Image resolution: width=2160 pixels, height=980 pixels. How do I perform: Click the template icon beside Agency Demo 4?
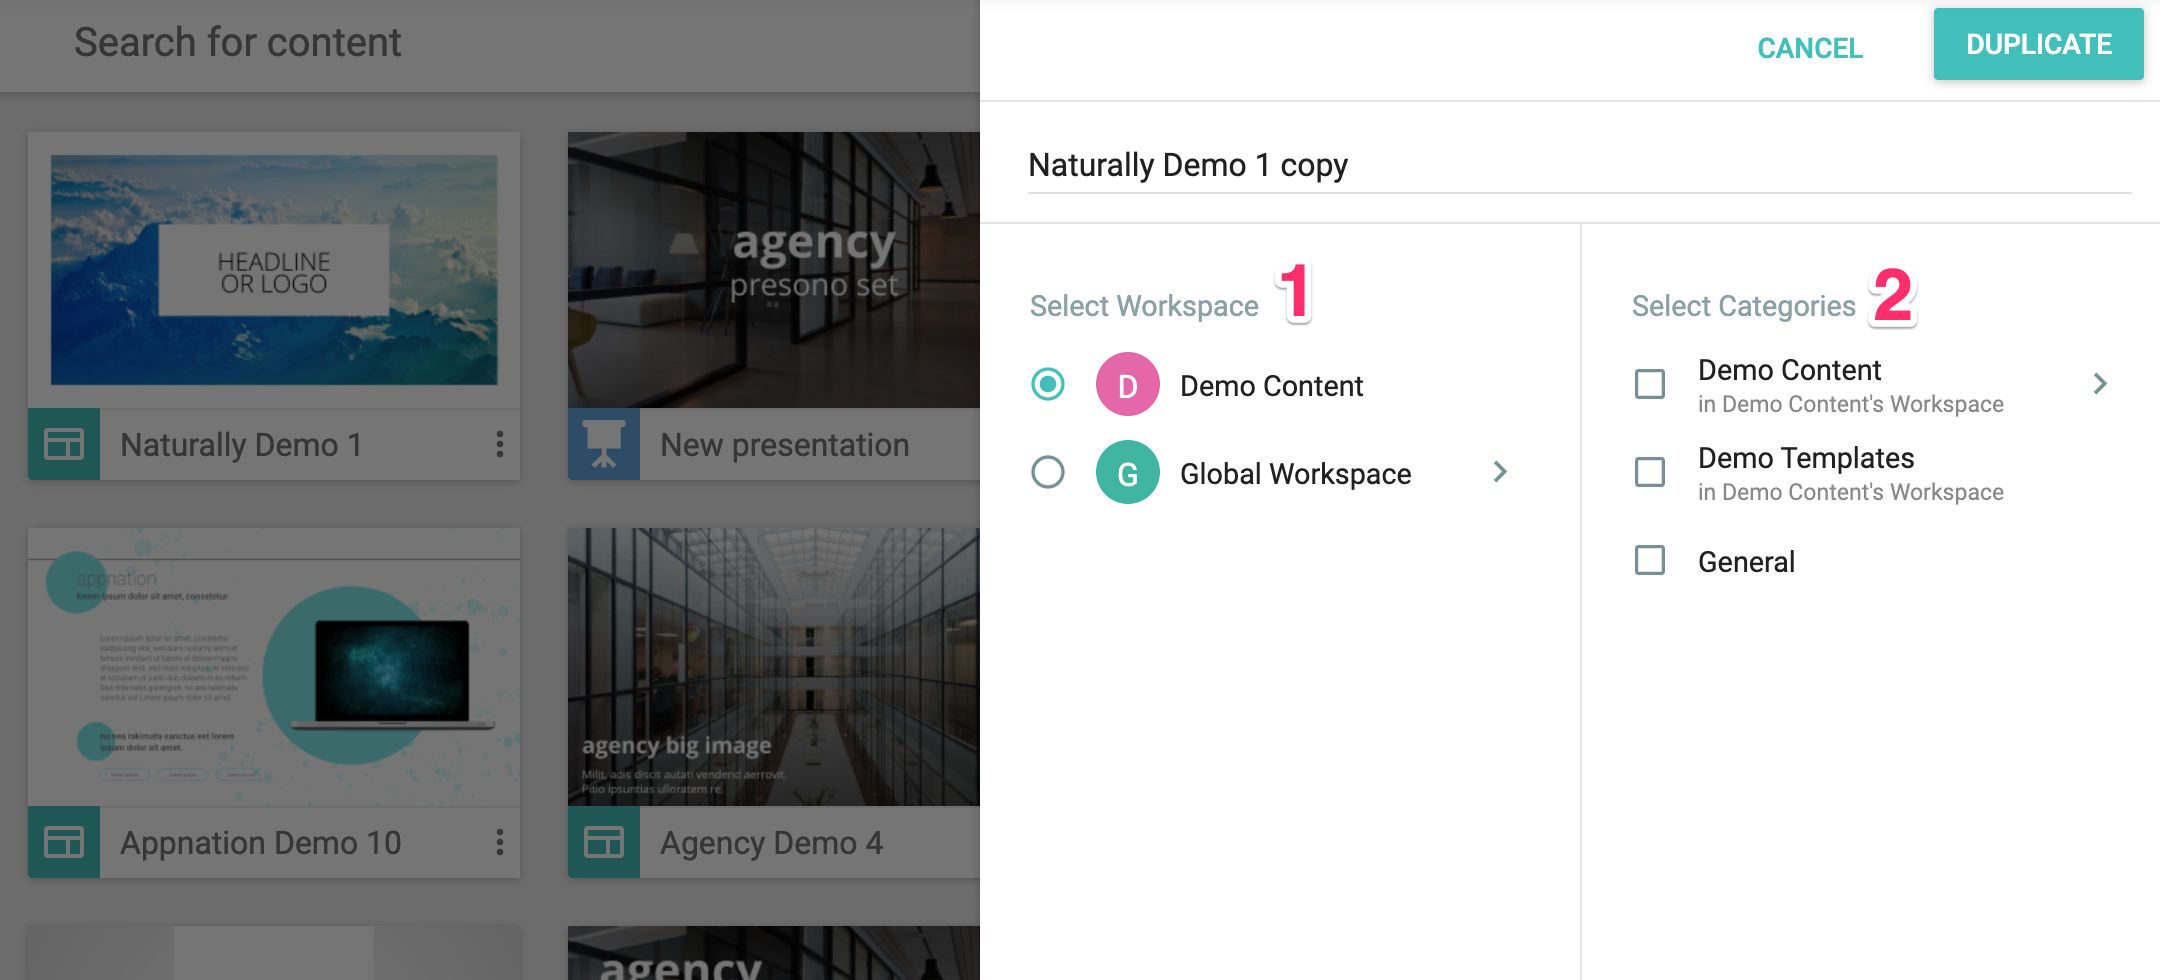[x=604, y=842]
